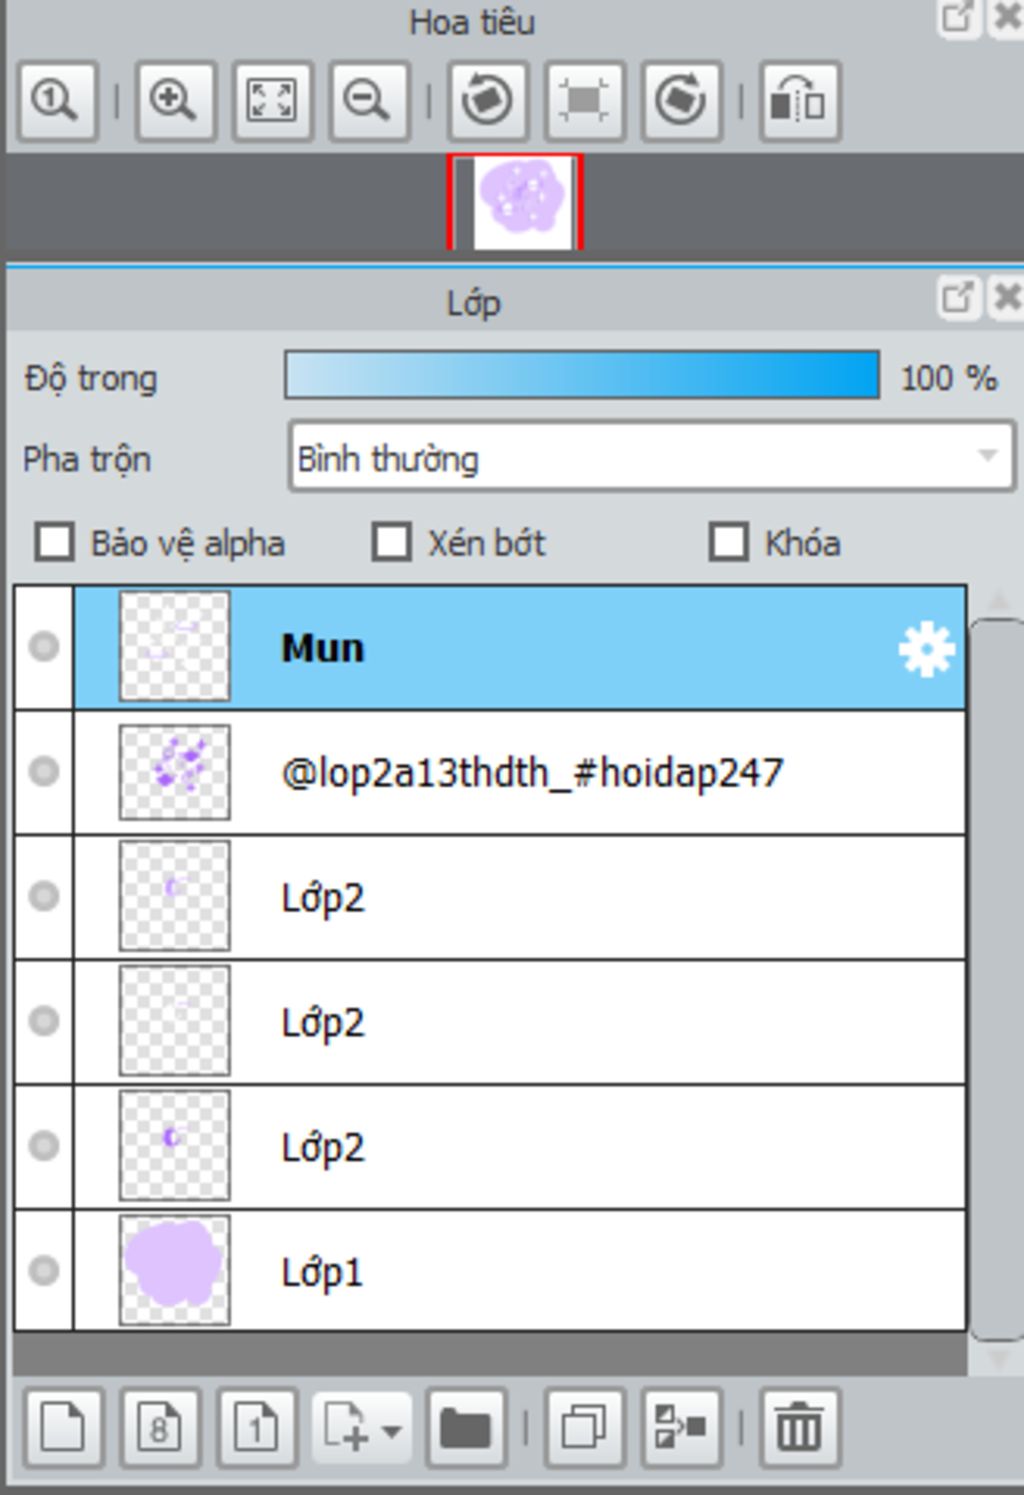1024x1495 pixels.
Task: Add a new 8-bit layer
Action: tap(160, 1427)
